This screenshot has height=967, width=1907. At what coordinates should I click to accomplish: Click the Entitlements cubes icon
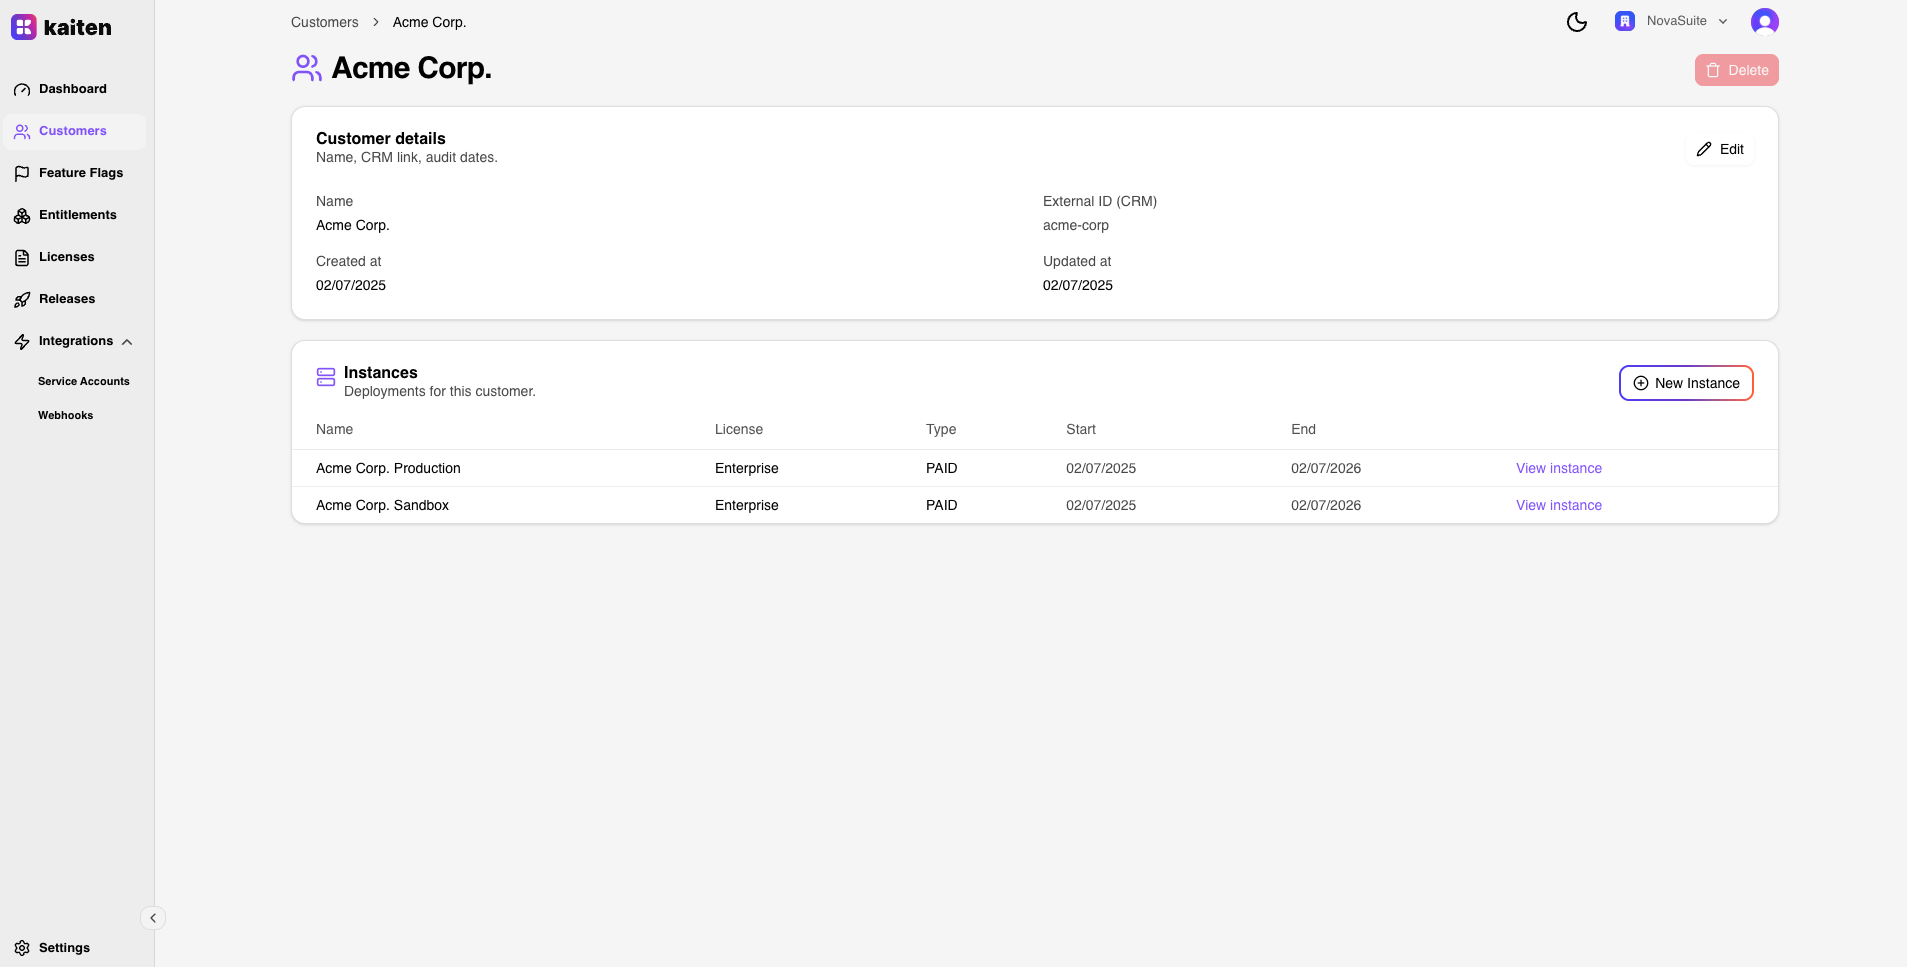point(22,216)
